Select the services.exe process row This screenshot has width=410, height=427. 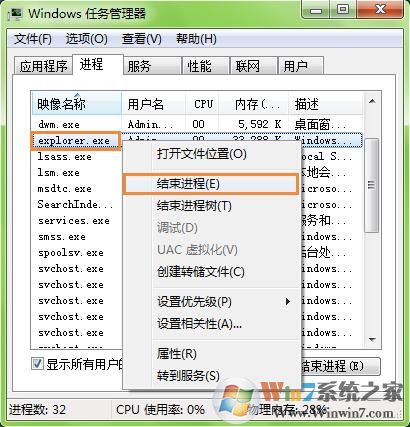point(77,221)
